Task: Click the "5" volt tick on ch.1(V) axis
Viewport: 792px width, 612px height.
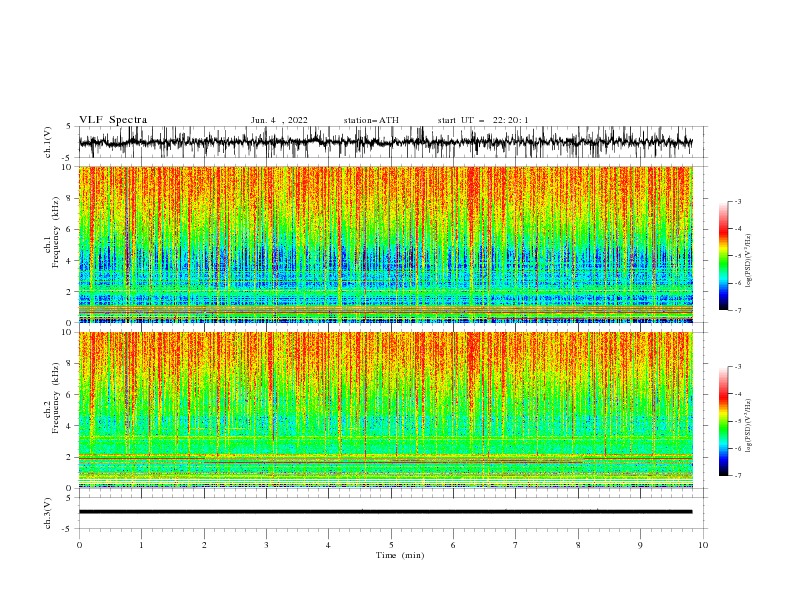Action: pos(69,126)
